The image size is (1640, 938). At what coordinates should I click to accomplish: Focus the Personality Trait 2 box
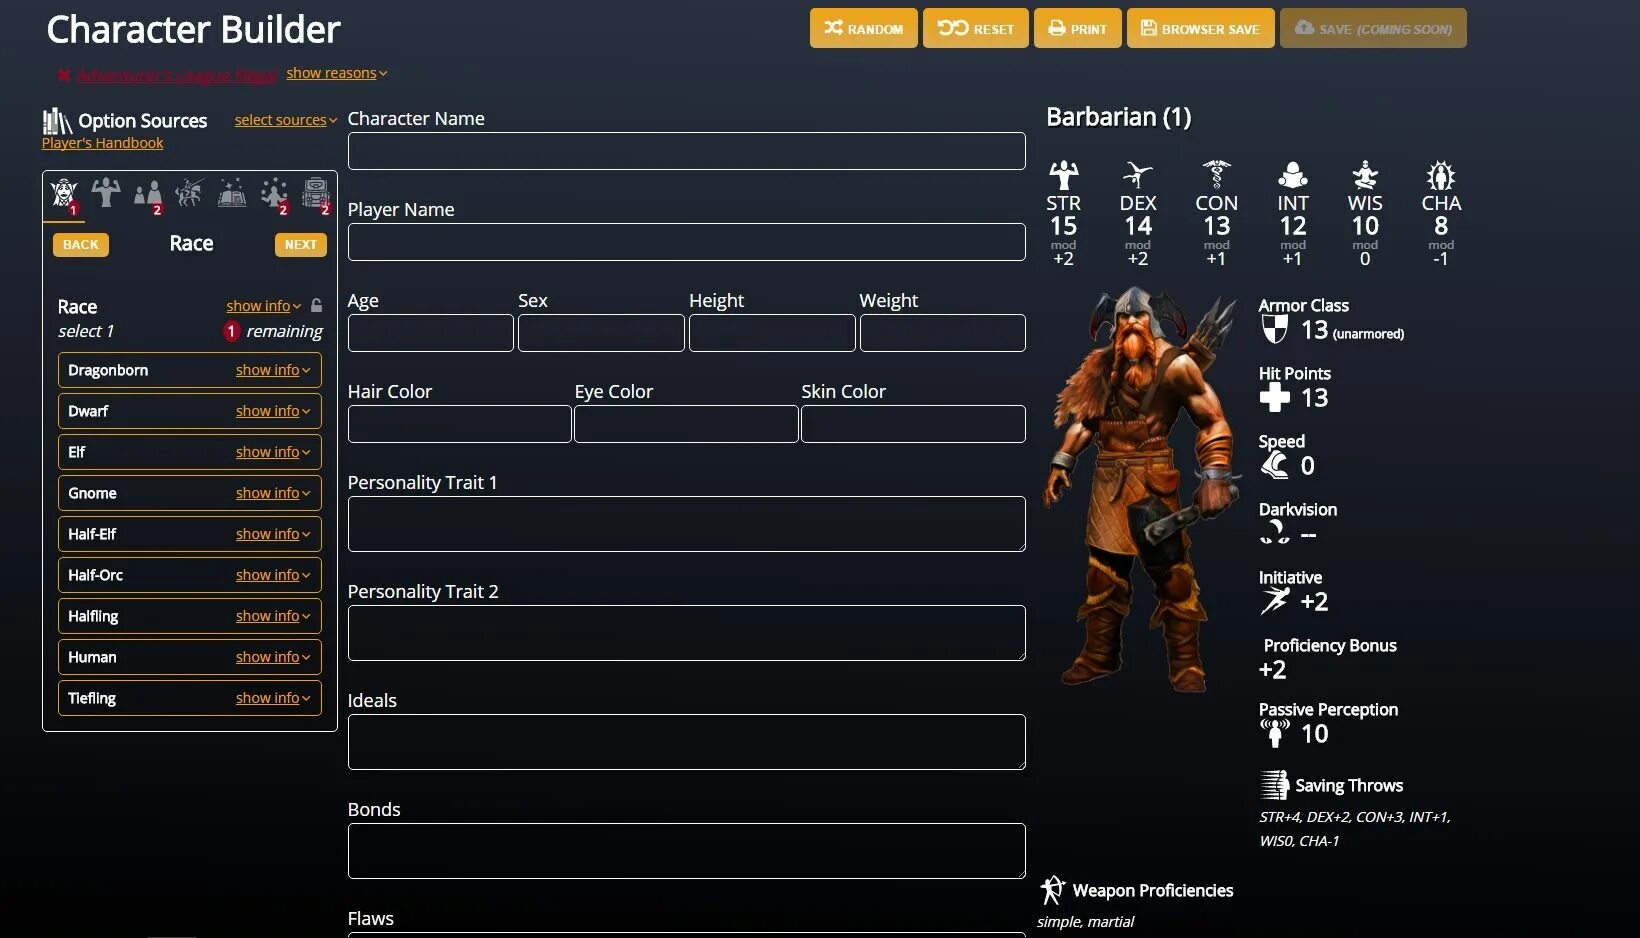pyautogui.click(x=686, y=633)
